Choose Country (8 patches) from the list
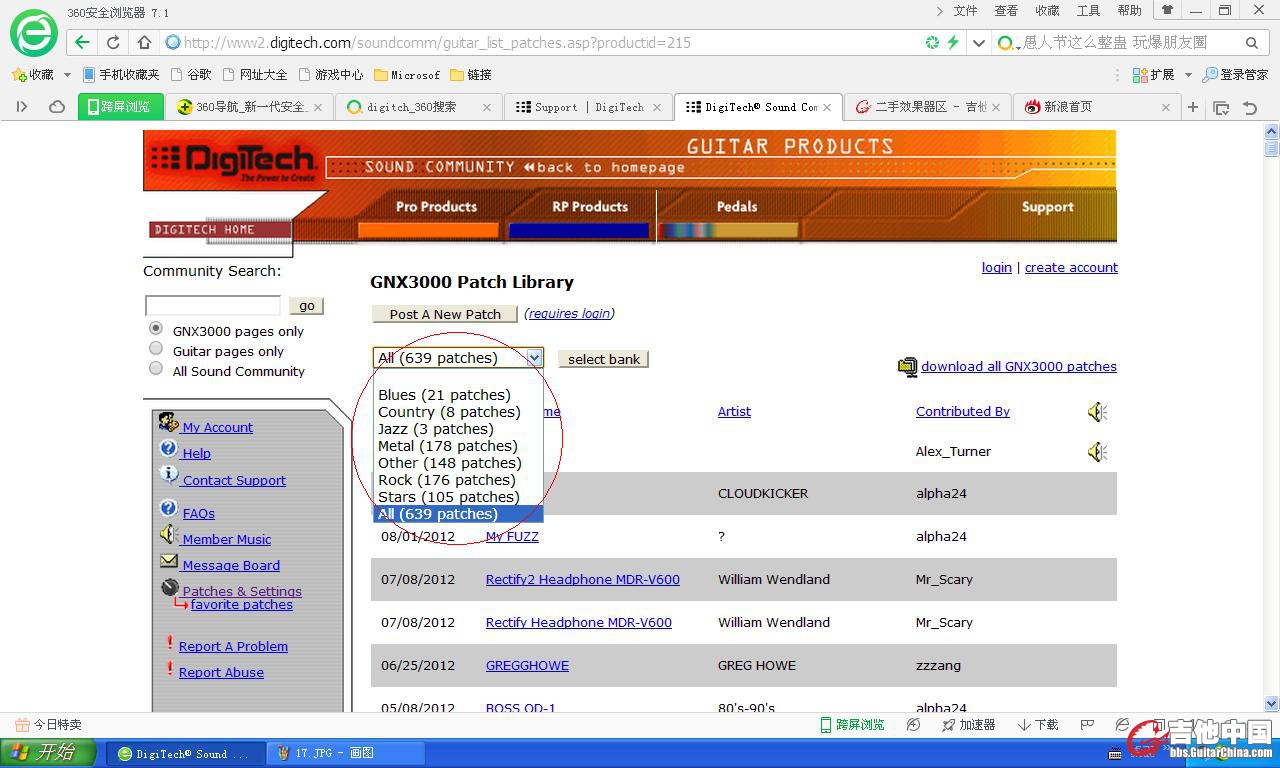1280x768 pixels. [458, 412]
